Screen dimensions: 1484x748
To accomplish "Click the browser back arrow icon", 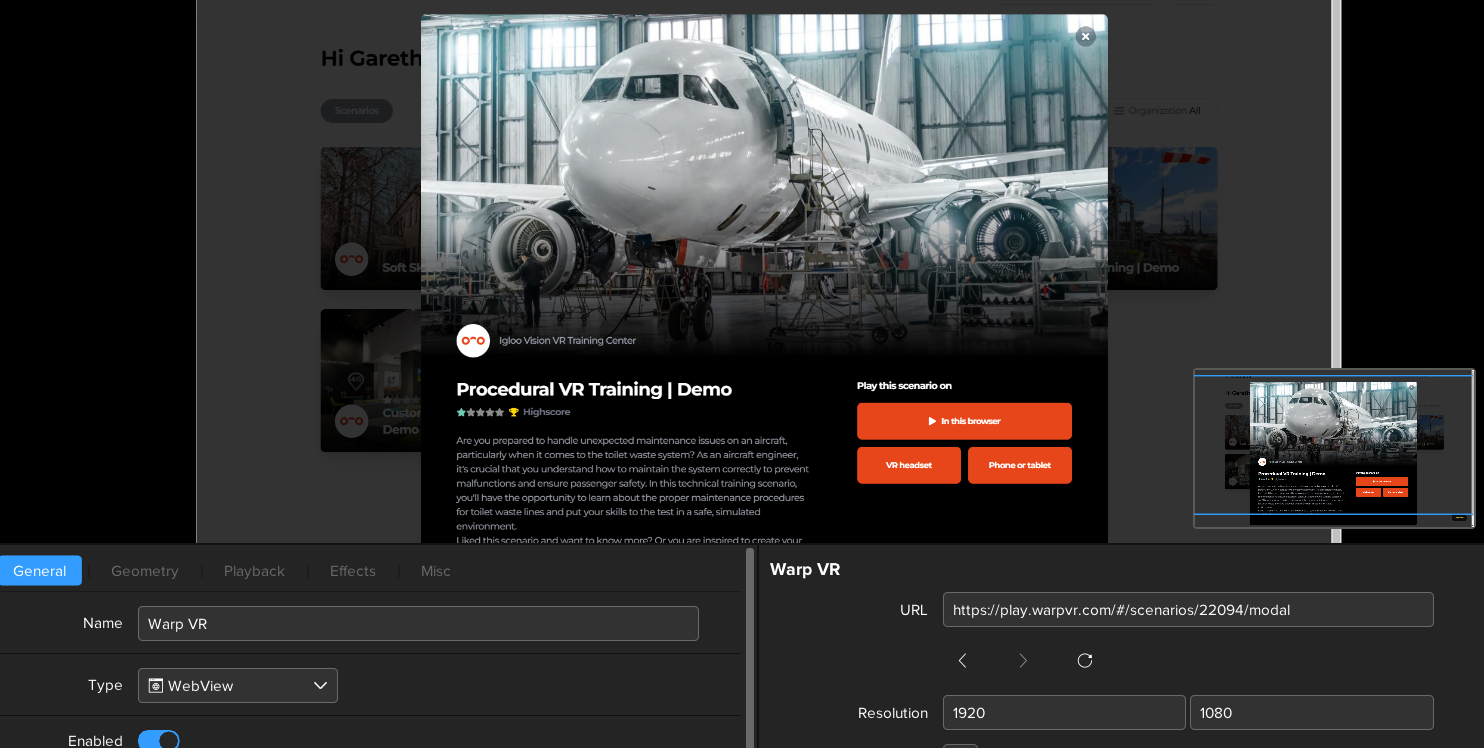I will (x=962, y=660).
